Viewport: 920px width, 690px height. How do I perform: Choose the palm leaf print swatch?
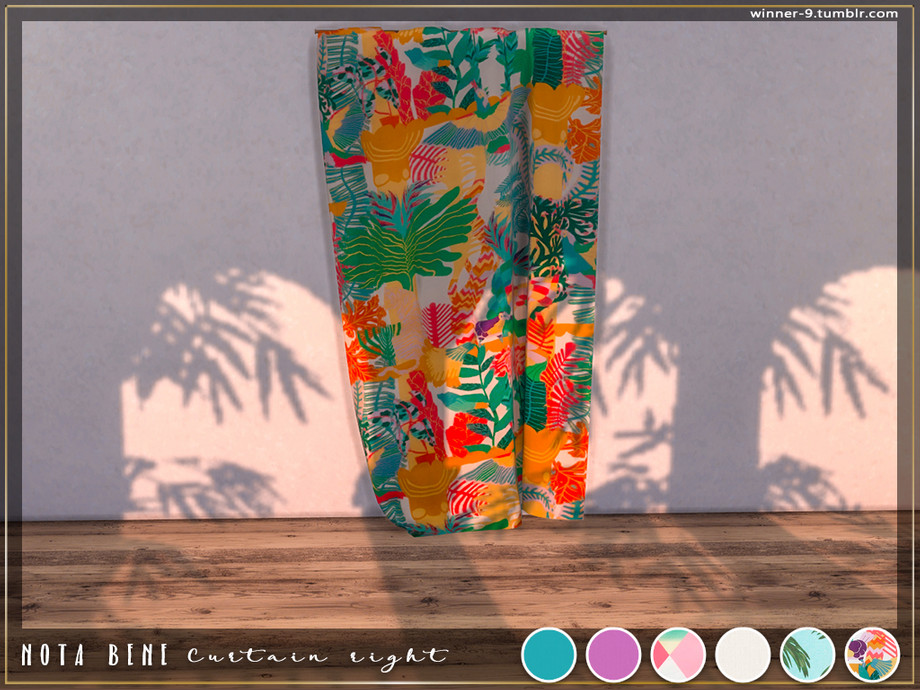pyautogui.click(x=807, y=654)
